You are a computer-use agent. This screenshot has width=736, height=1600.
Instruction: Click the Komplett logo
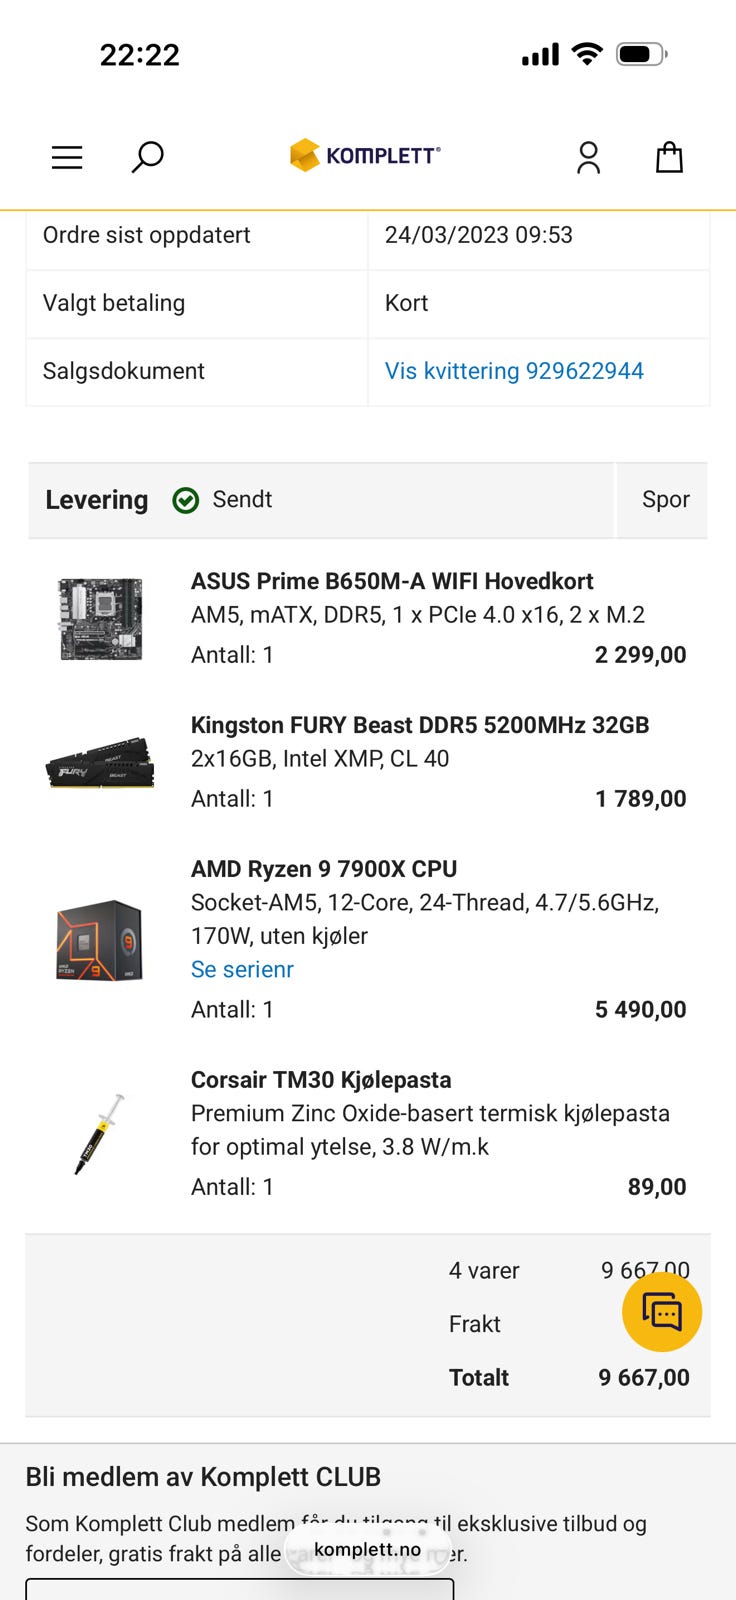pos(365,155)
